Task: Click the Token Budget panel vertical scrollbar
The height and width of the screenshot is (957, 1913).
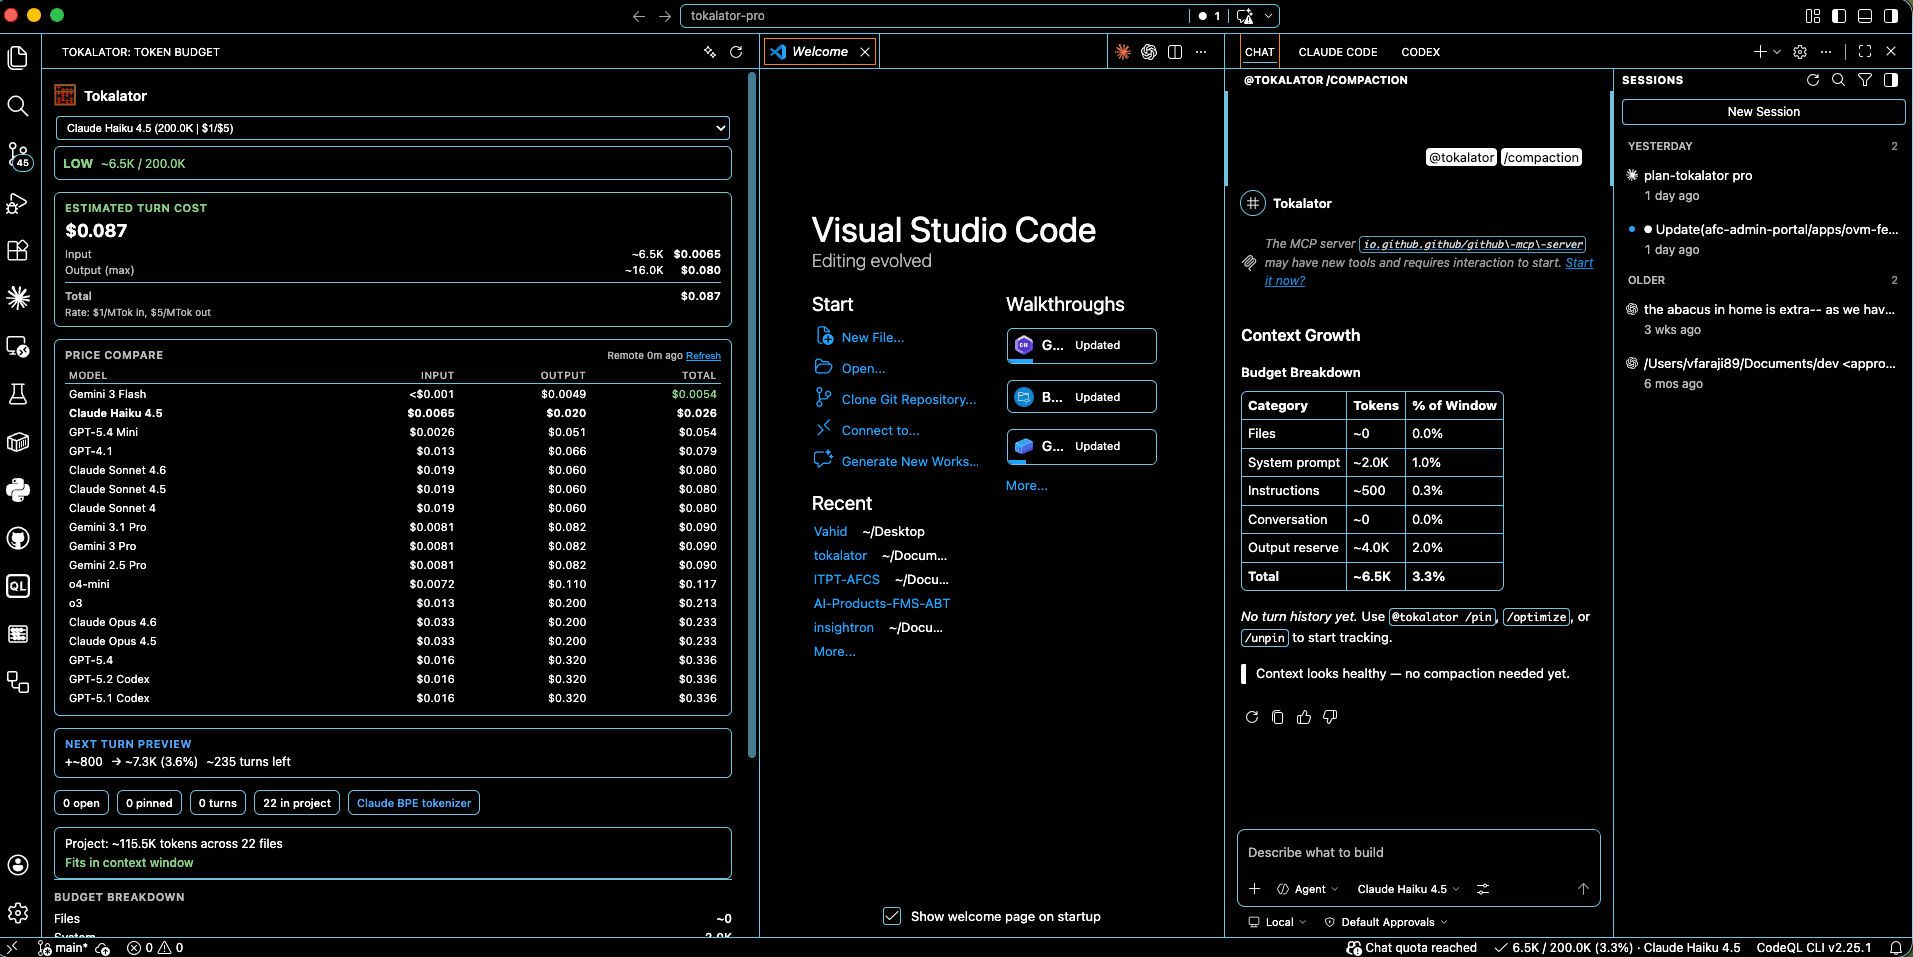Action: (752, 415)
